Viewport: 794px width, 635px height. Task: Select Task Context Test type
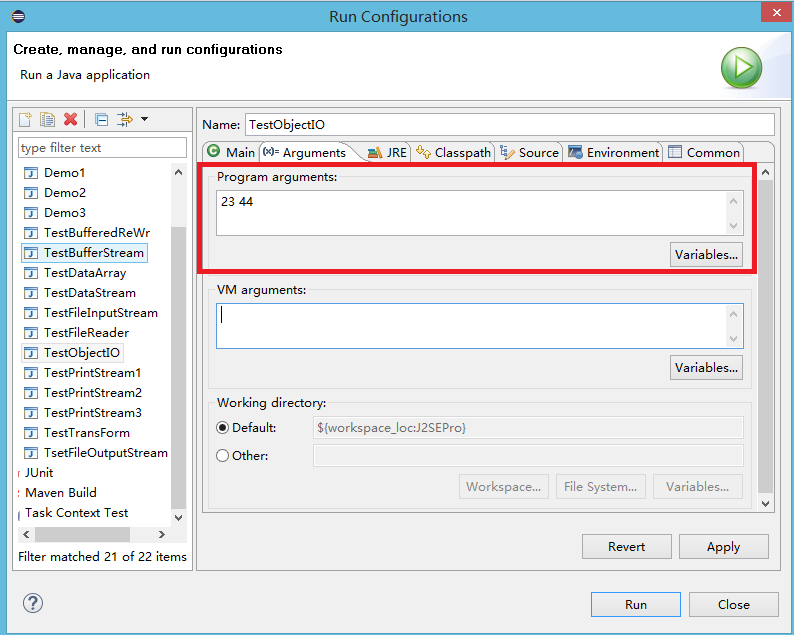pos(76,513)
